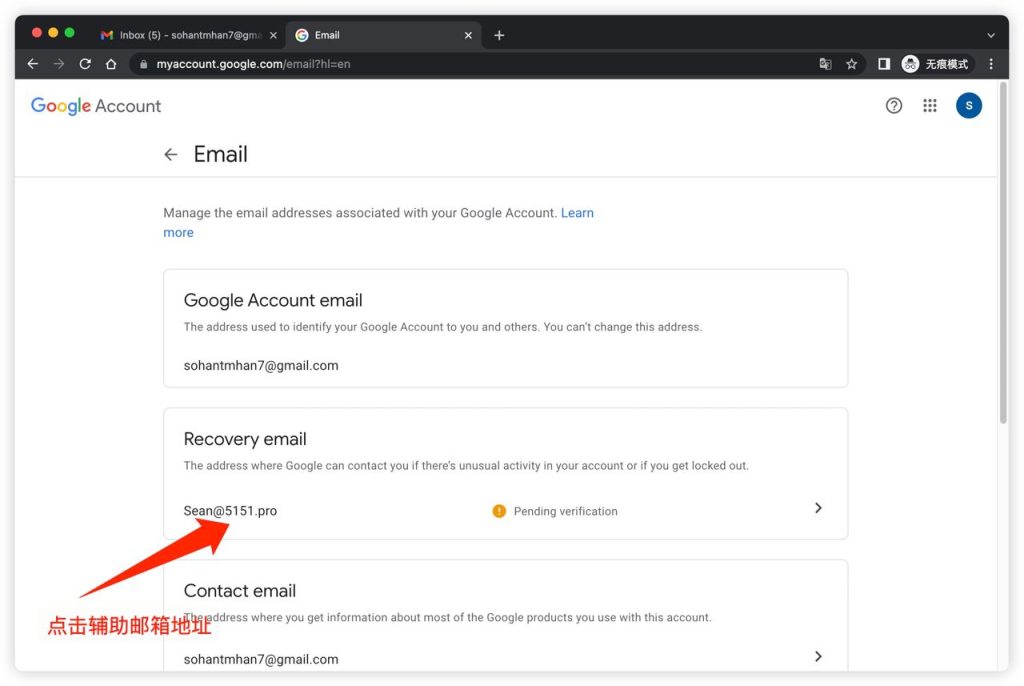The height and width of the screenshot is (686, 1024).
Task: Click the back arrow beside Email heading
Action: point(171,155)
